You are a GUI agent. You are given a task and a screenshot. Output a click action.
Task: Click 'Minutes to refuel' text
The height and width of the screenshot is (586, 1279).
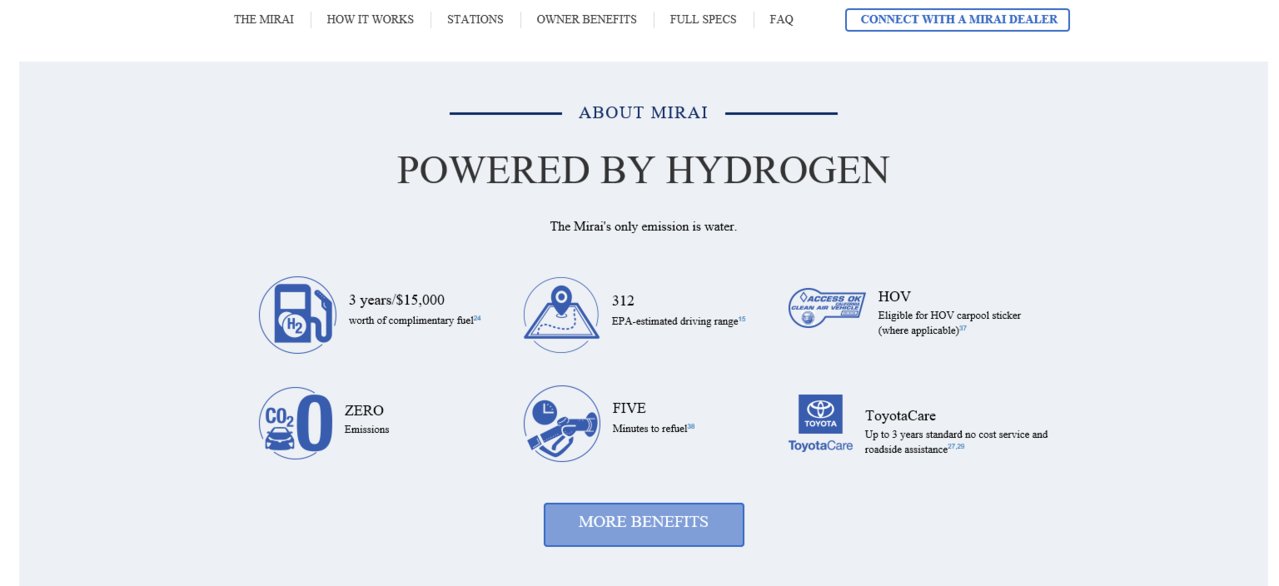click(650, 428)
